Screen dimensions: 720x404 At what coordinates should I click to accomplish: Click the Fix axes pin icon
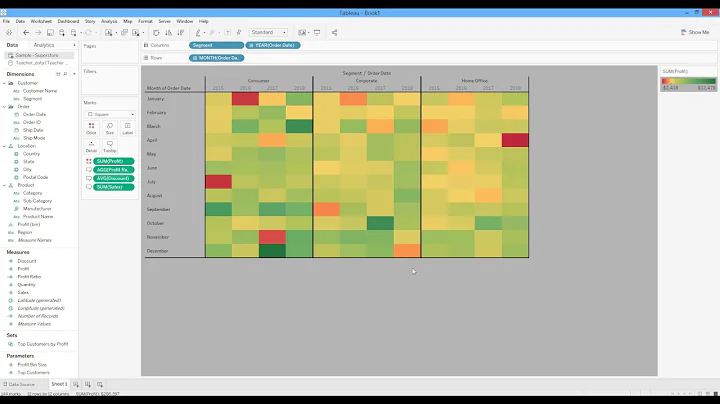click(x=239, y=33)
